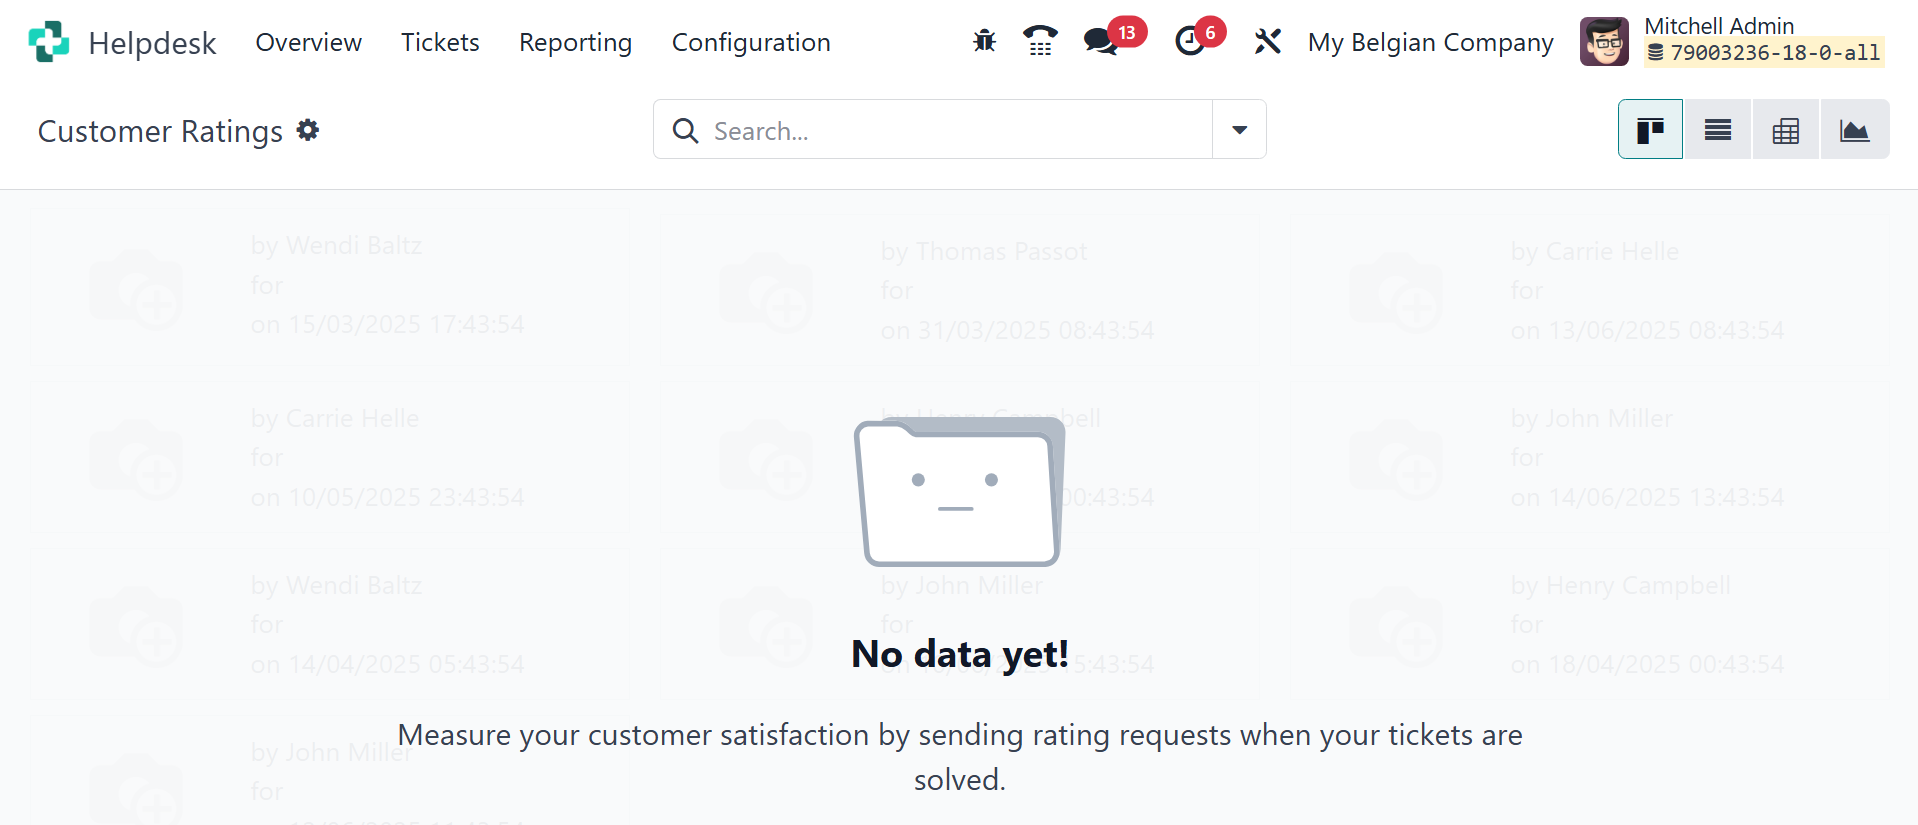Switch to the Graph chart view

tap(1854, 130)
